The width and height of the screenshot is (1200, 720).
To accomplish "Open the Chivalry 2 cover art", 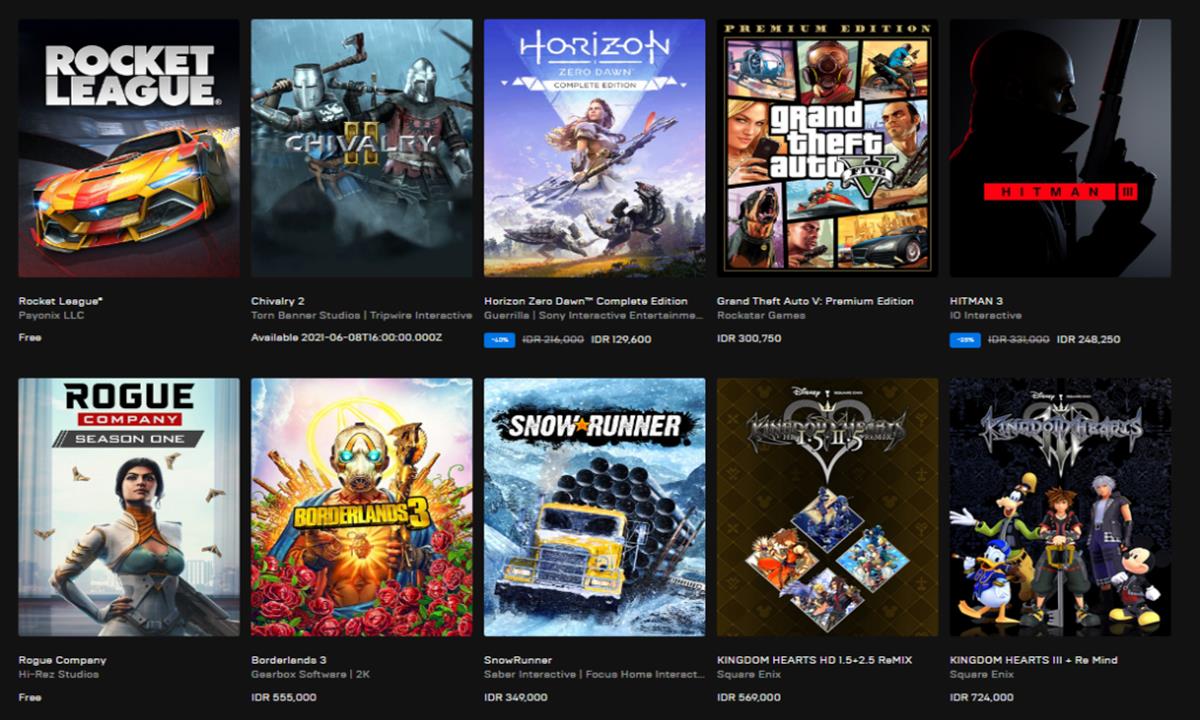I will click(x=362, y=148).
